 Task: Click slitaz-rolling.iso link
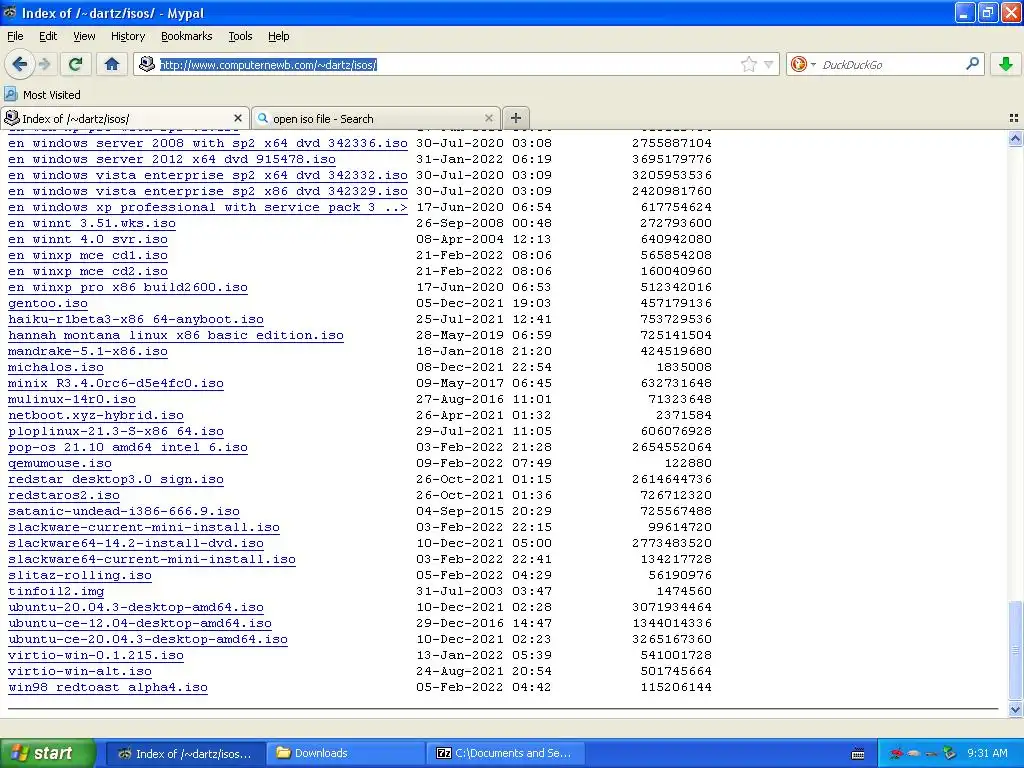tap(80, 575)
